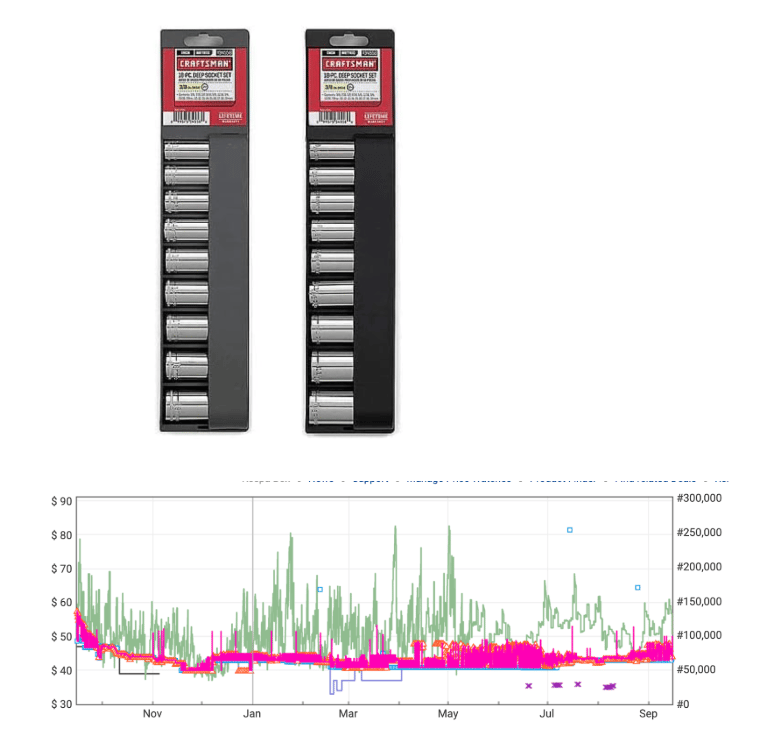Select the blue square marker near September
This screenshot has height=752, width=760.
tap(637, 587)
